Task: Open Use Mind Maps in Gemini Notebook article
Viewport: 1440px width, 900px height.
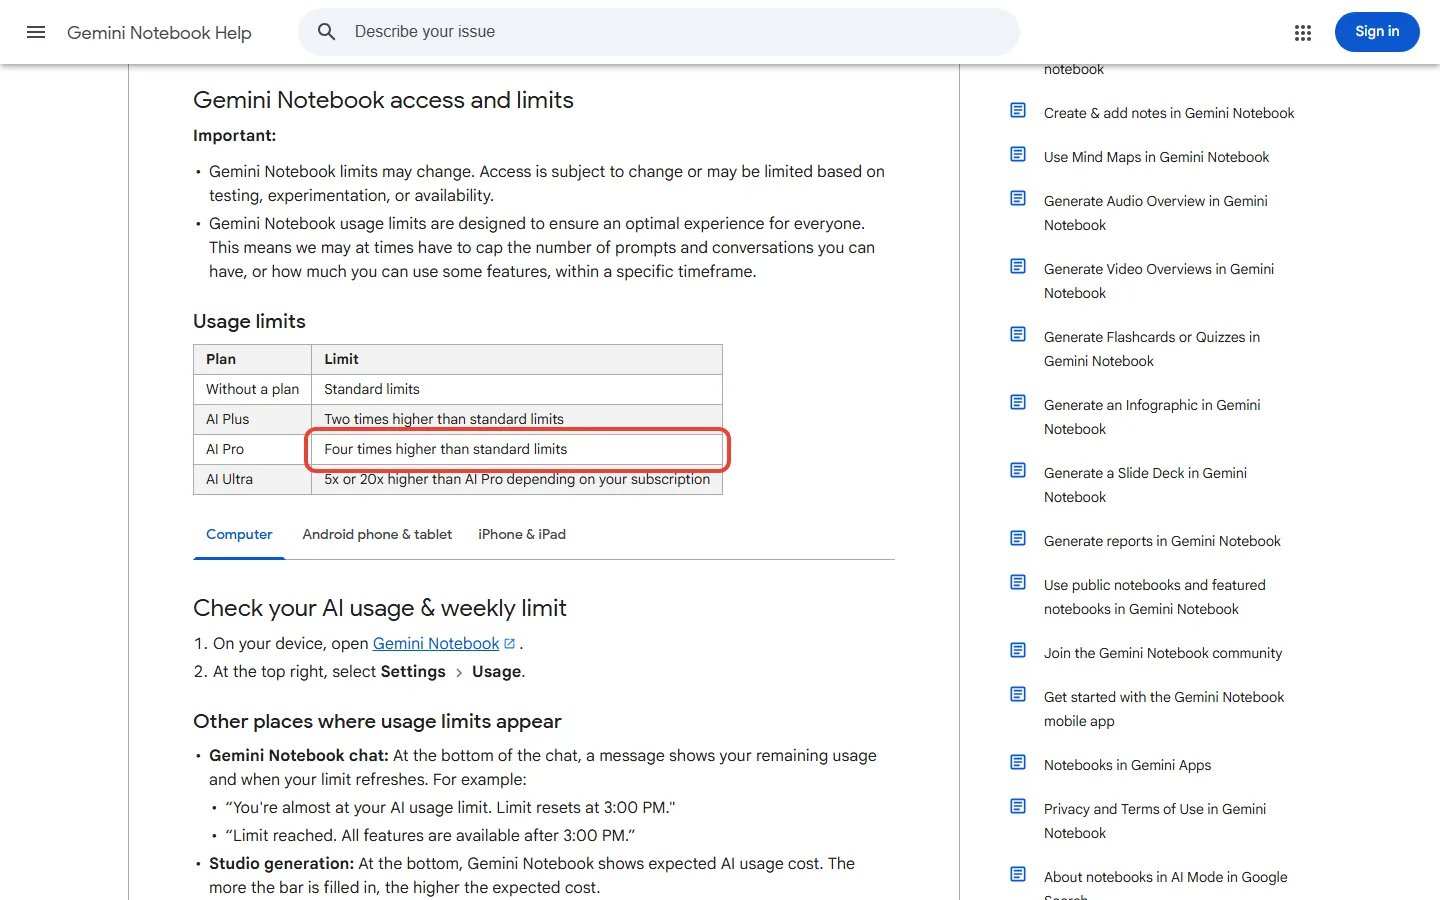Action: coord(1156,157)
